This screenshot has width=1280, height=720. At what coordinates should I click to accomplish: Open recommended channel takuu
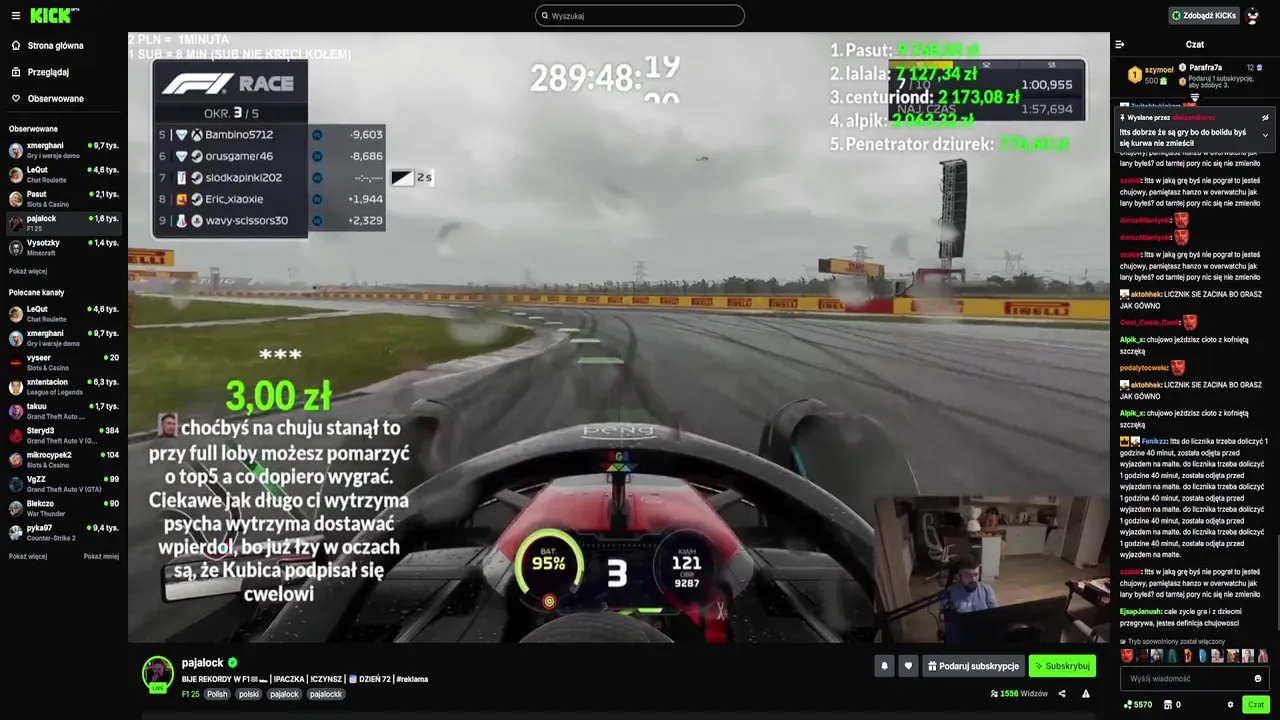64,410
